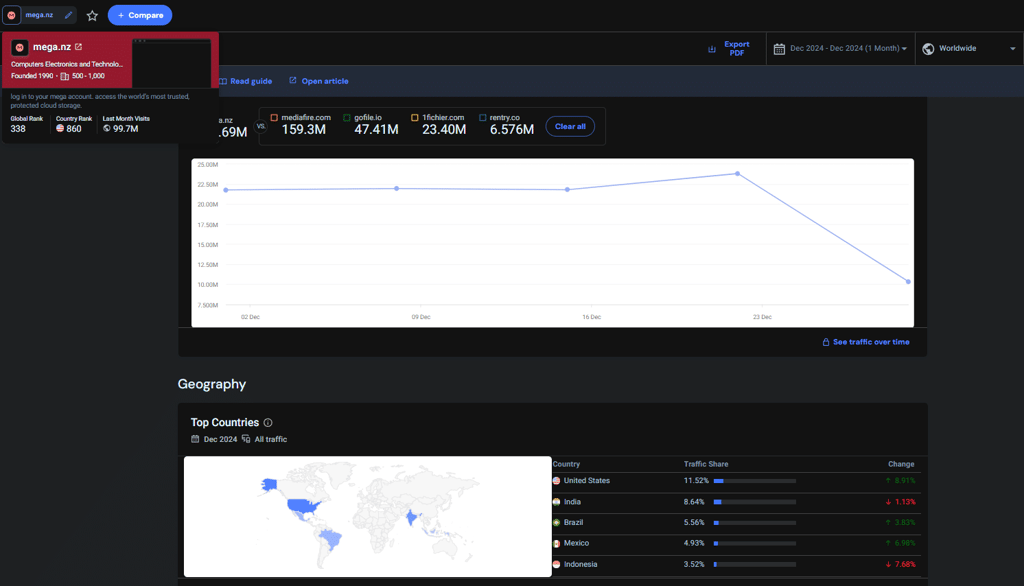Image resolution: width=1024 pixels, height=586 pixels.
Task: Click the Mexico flag icon in table
Action: (x=556, y=544)
